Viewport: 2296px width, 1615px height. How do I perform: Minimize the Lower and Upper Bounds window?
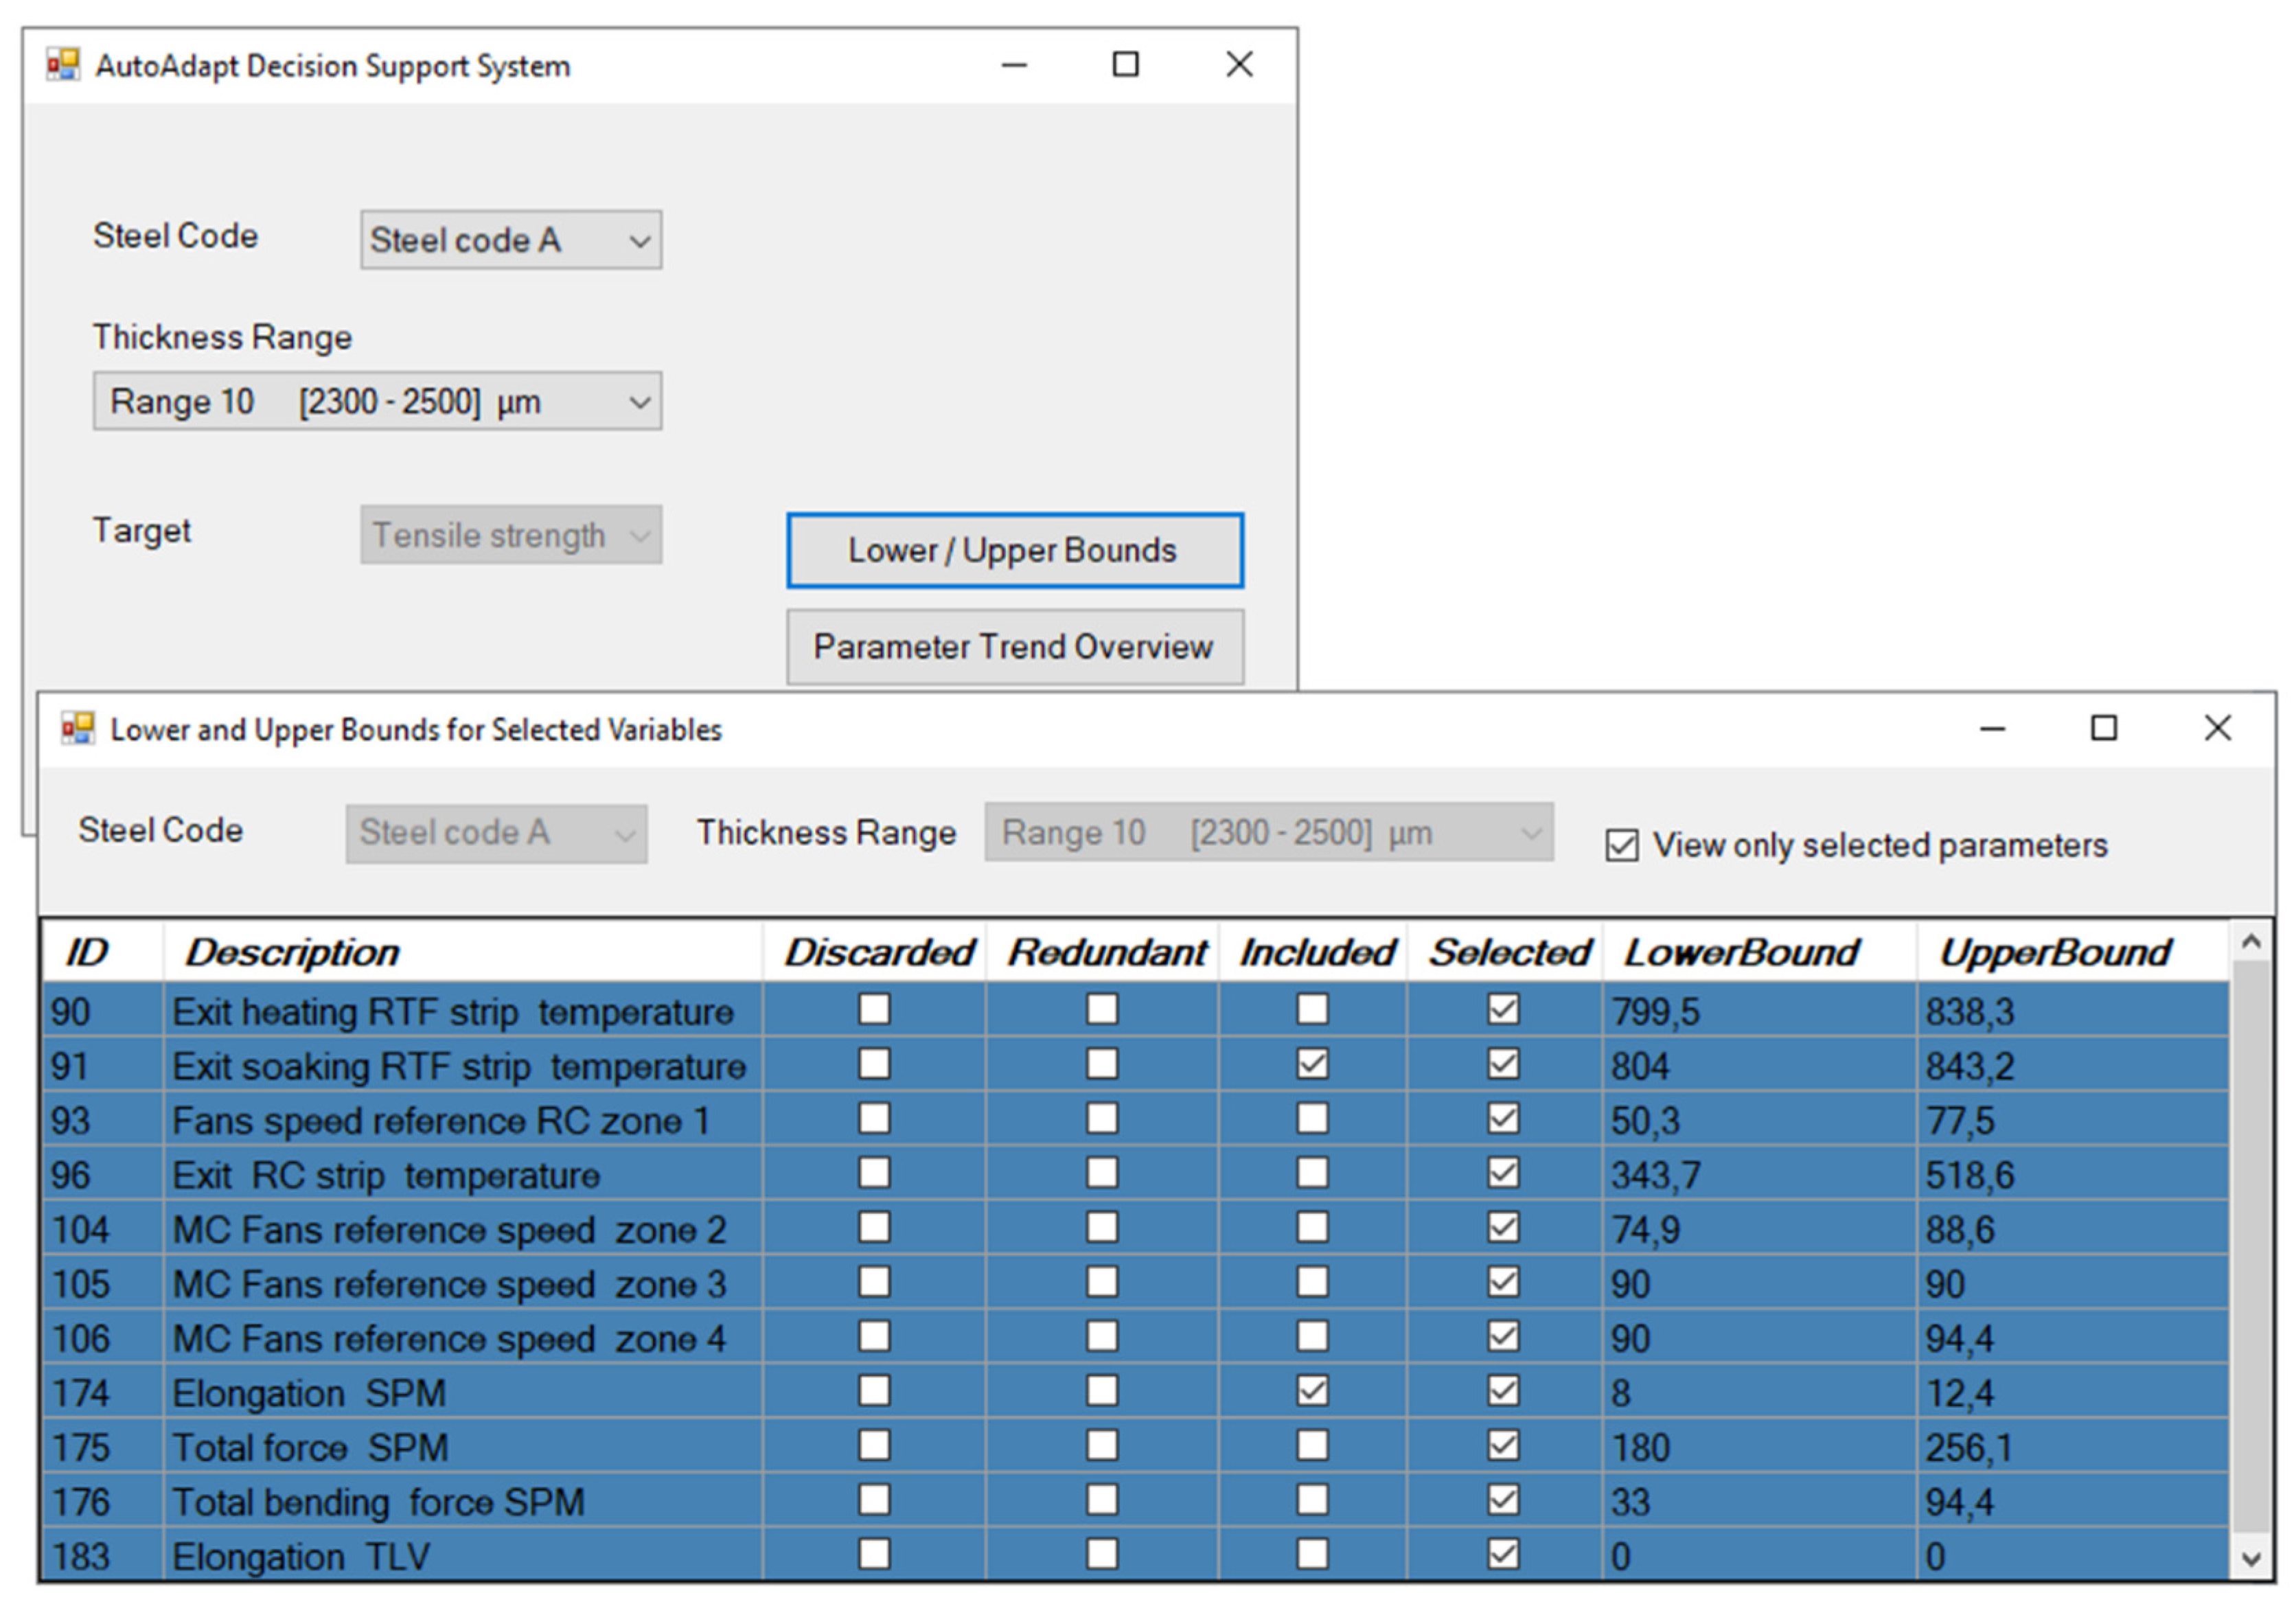pyautogui.click(x=1992, y=729)
